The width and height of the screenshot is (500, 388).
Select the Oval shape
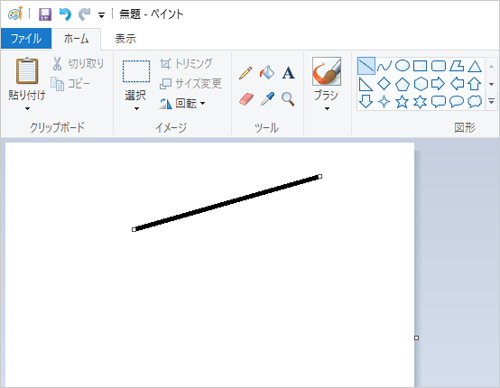tap(402, 66)
